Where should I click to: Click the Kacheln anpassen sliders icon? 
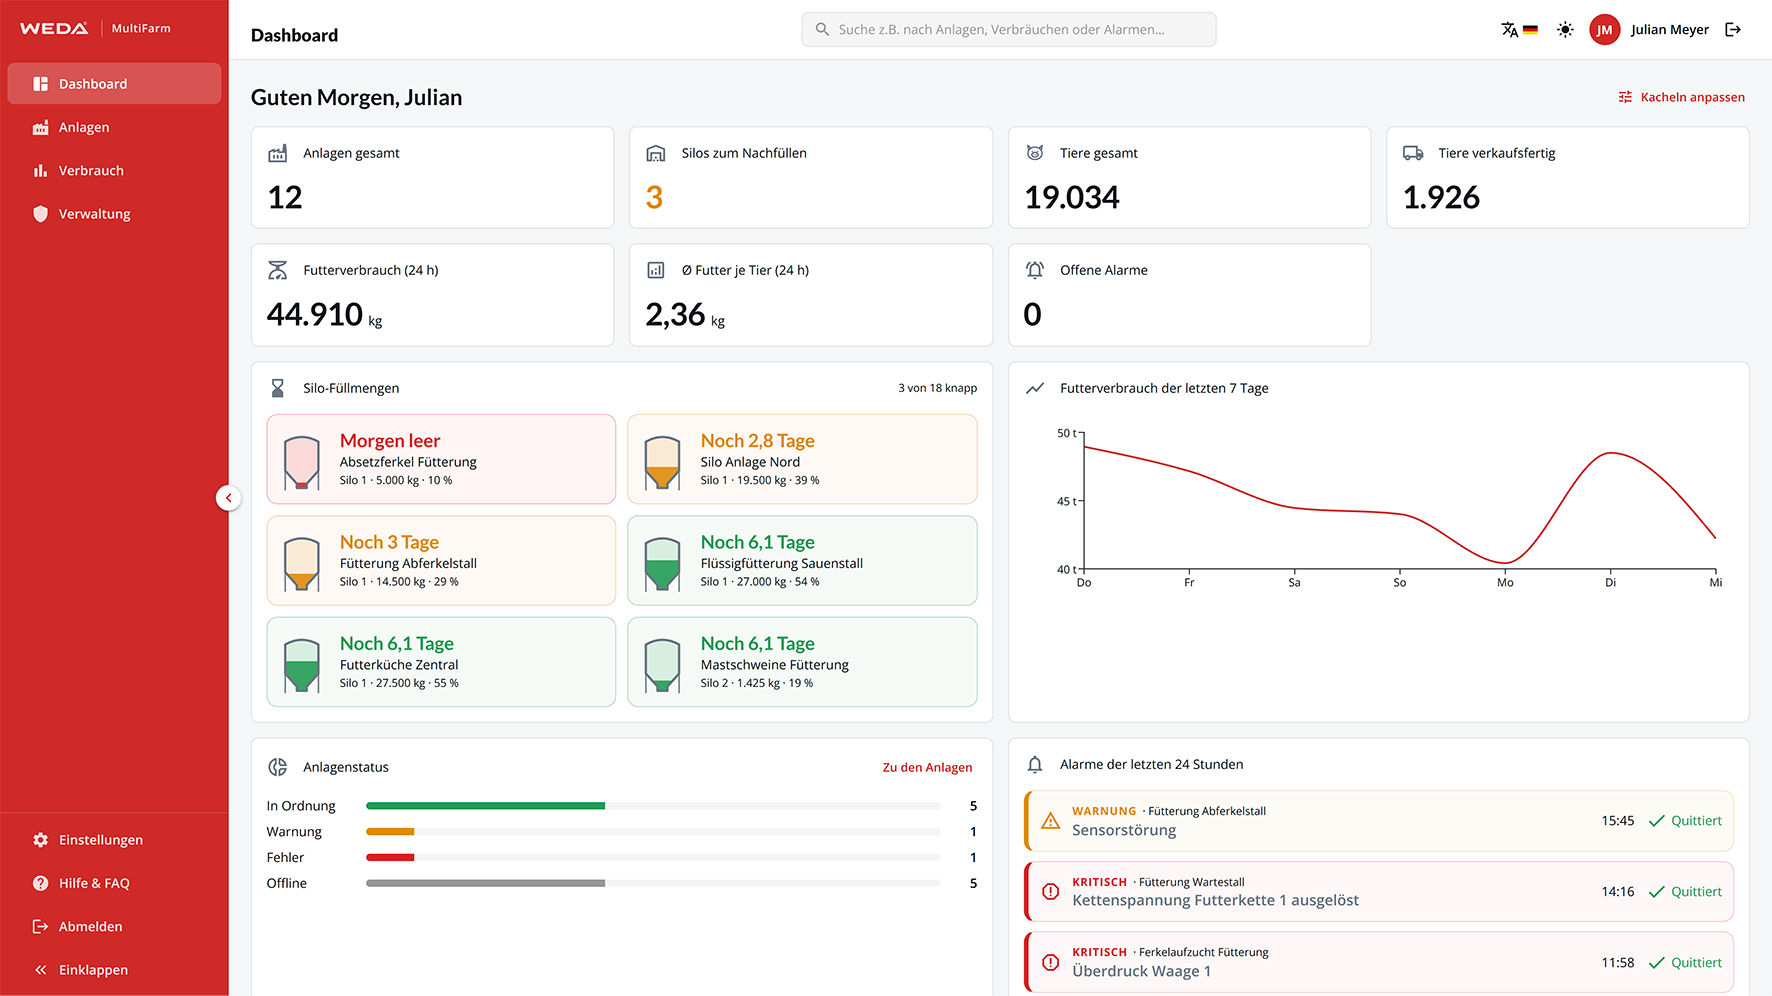pos(1625,97)
